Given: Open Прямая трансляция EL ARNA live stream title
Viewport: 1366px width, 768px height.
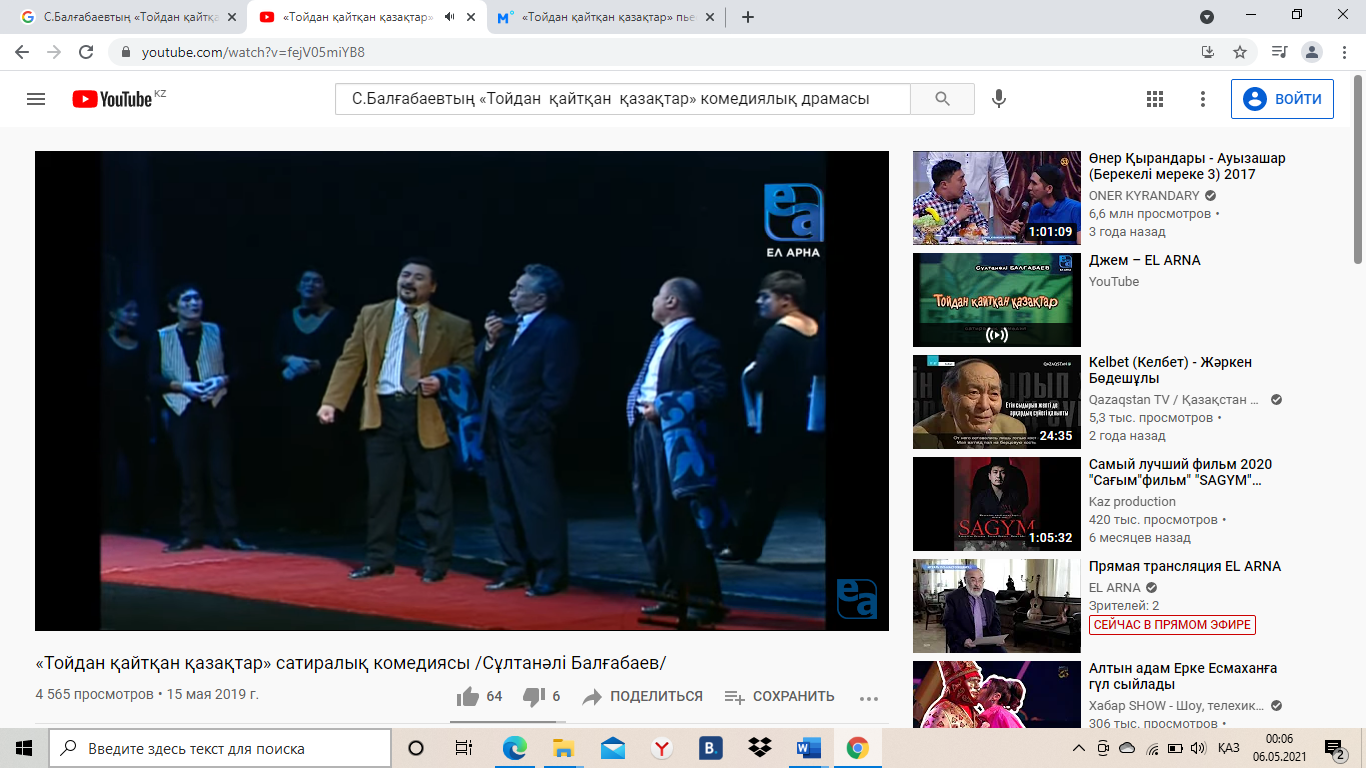Looking at the screenshot, I should pos(1185,566).
